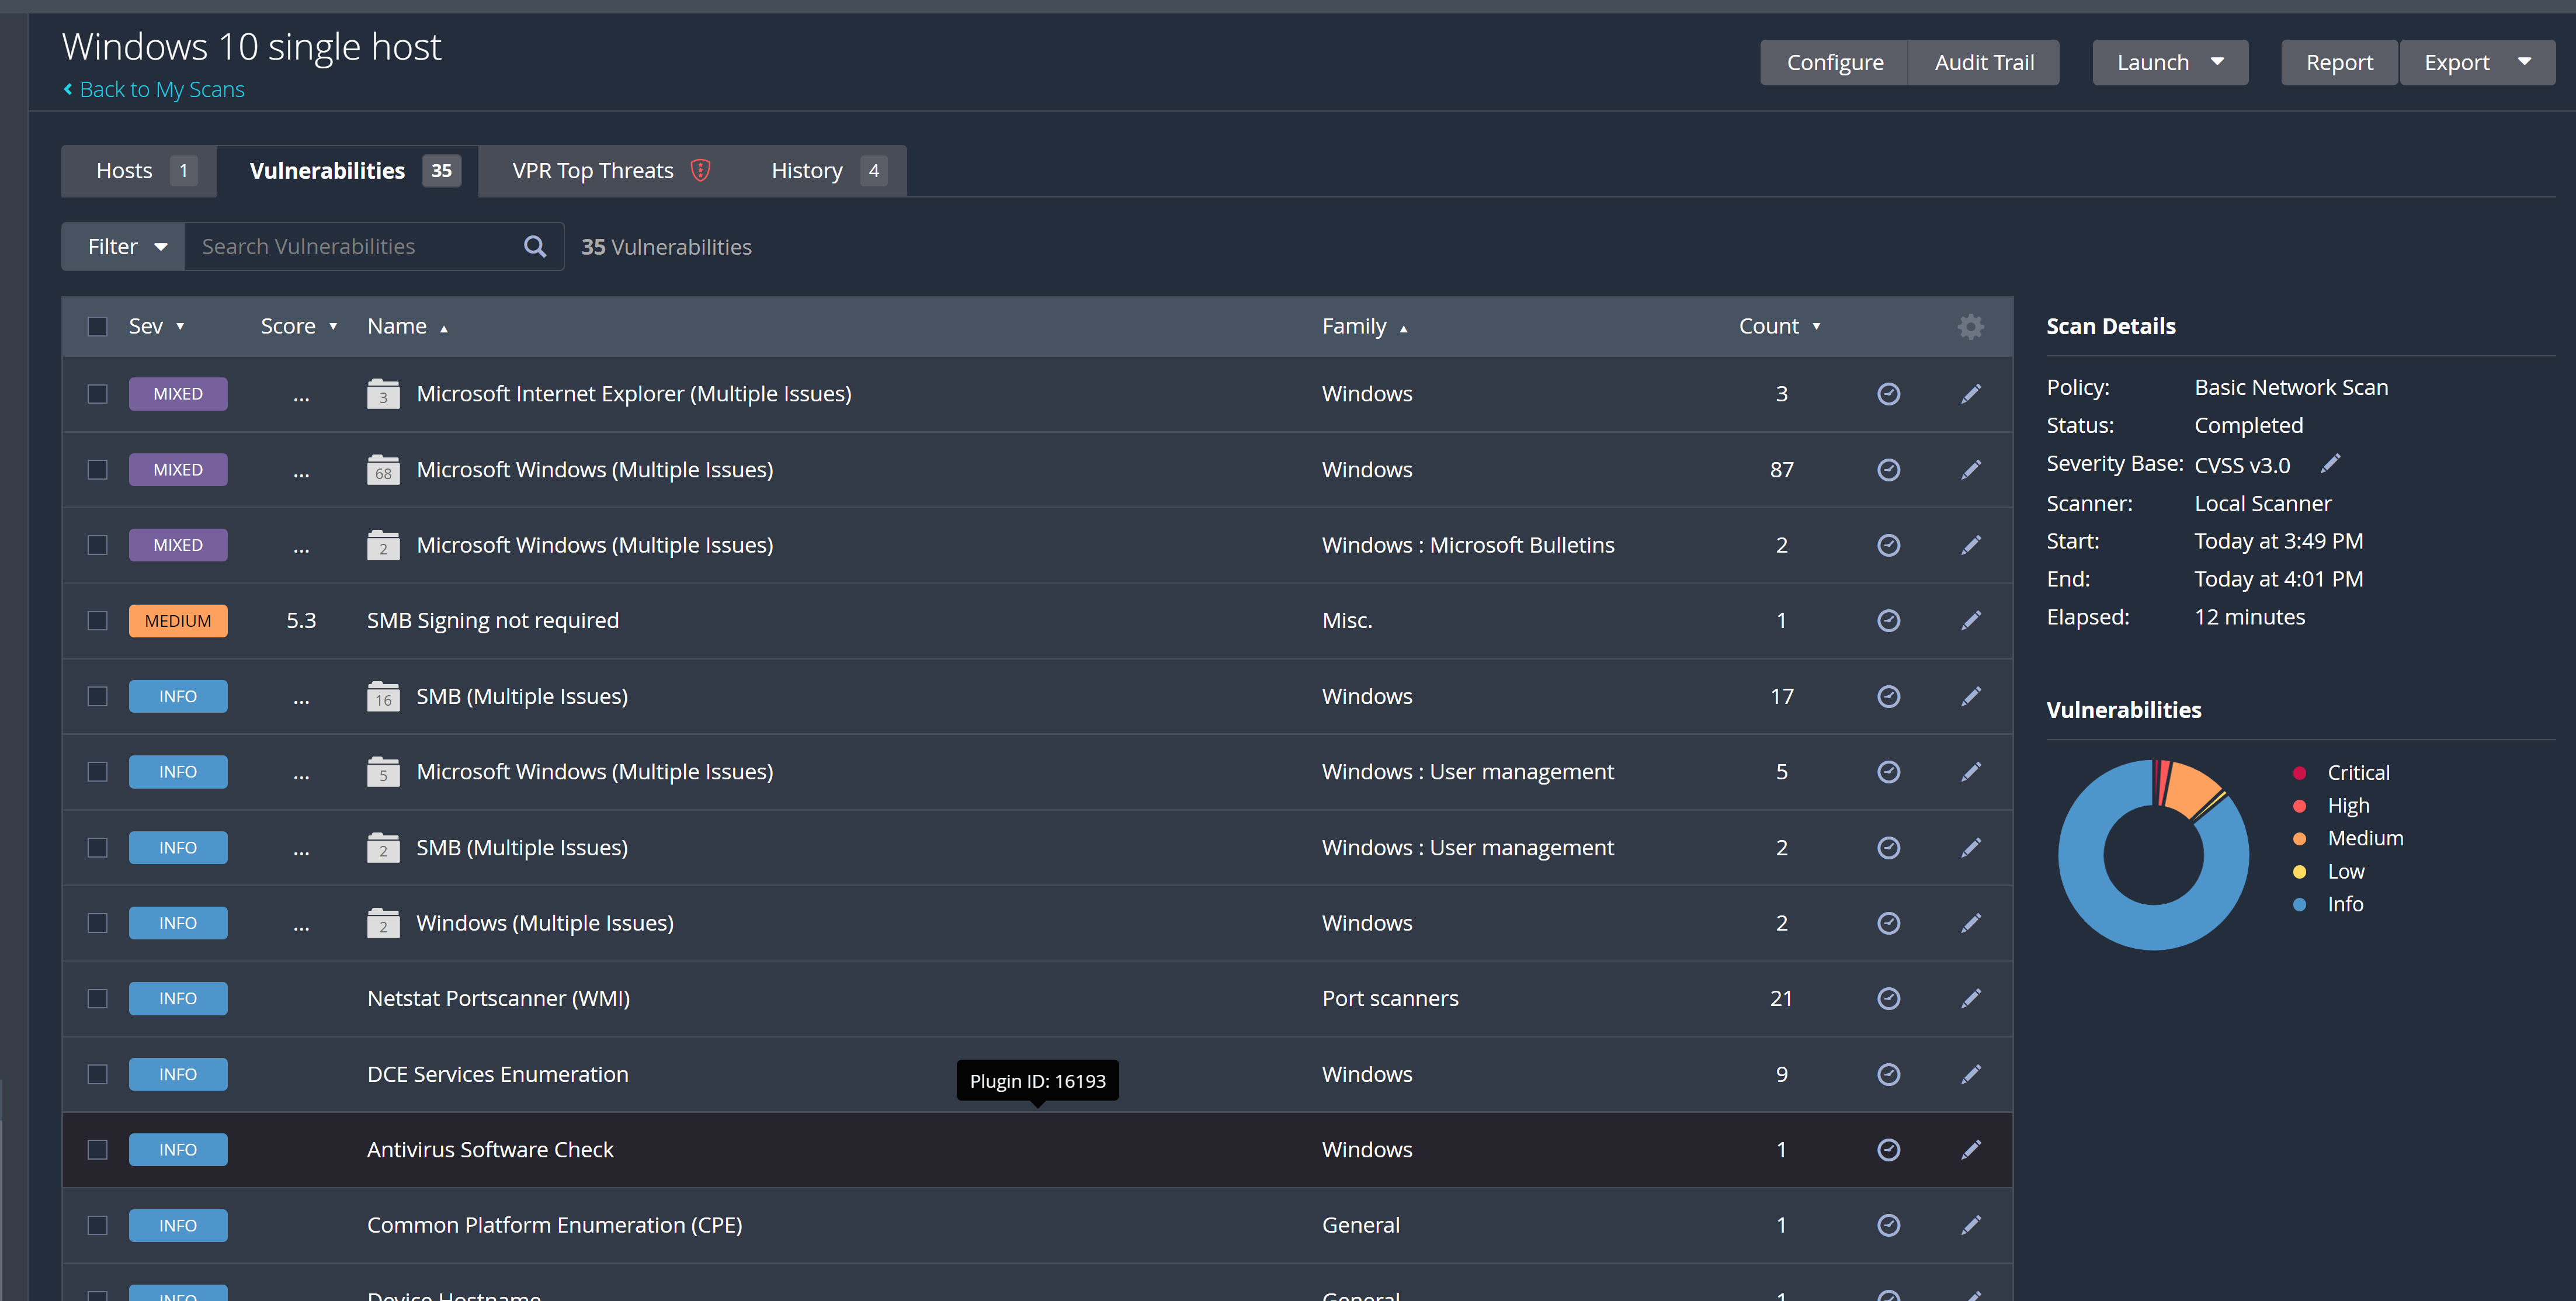Toggle the select-all checkbox in table header
The height and width of the screenshot is (1301, 2576).
click(97, 326)
